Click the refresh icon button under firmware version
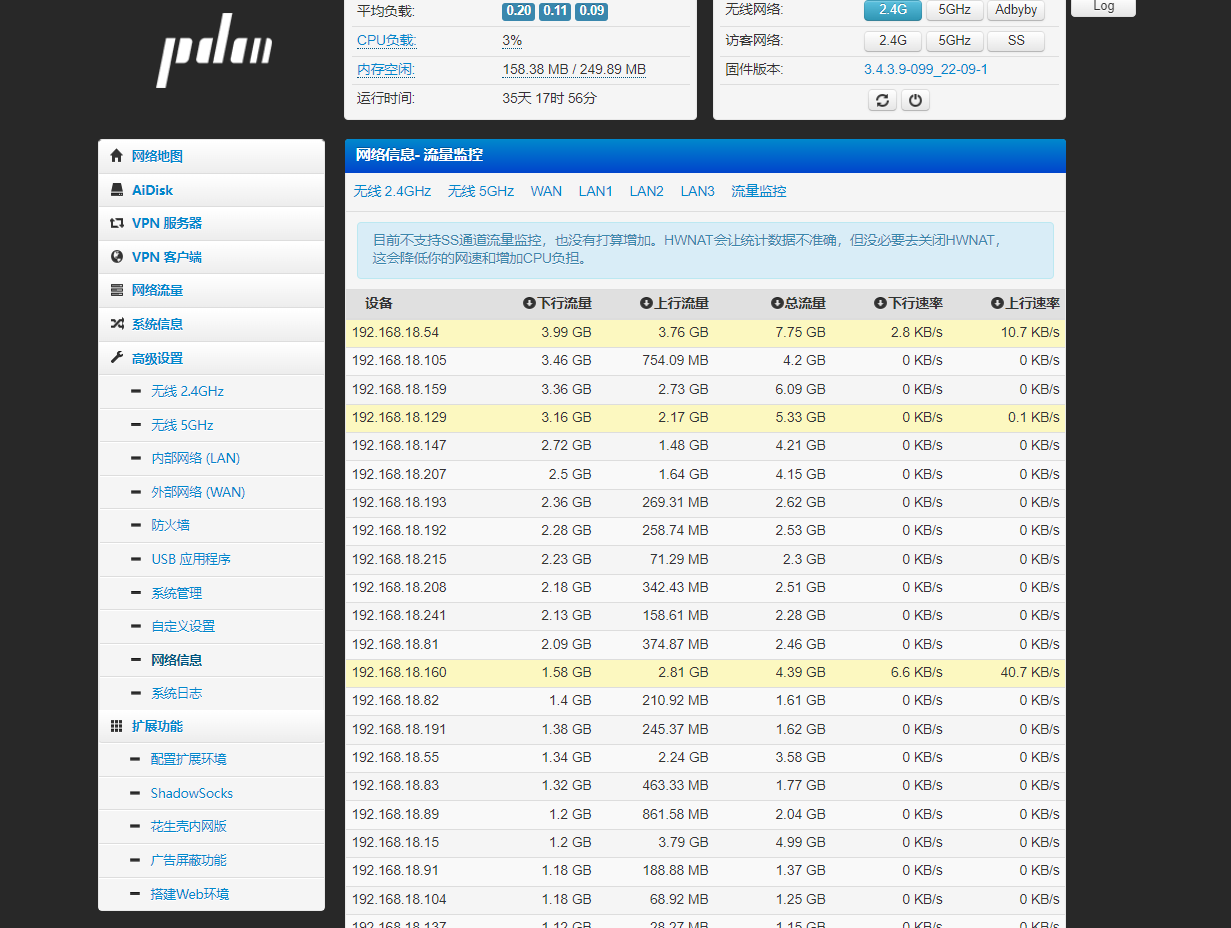 pyautogui.click(x=882, y=100)
